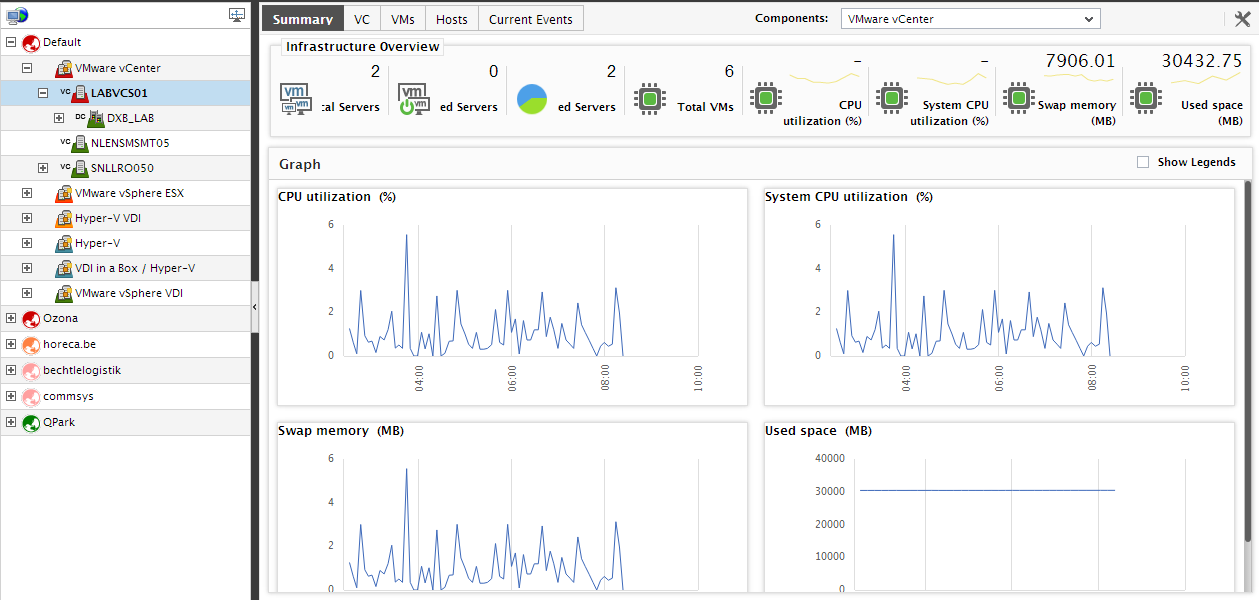Collapse the VMware vCenter node
The image size is (1259, 600).
27,69
